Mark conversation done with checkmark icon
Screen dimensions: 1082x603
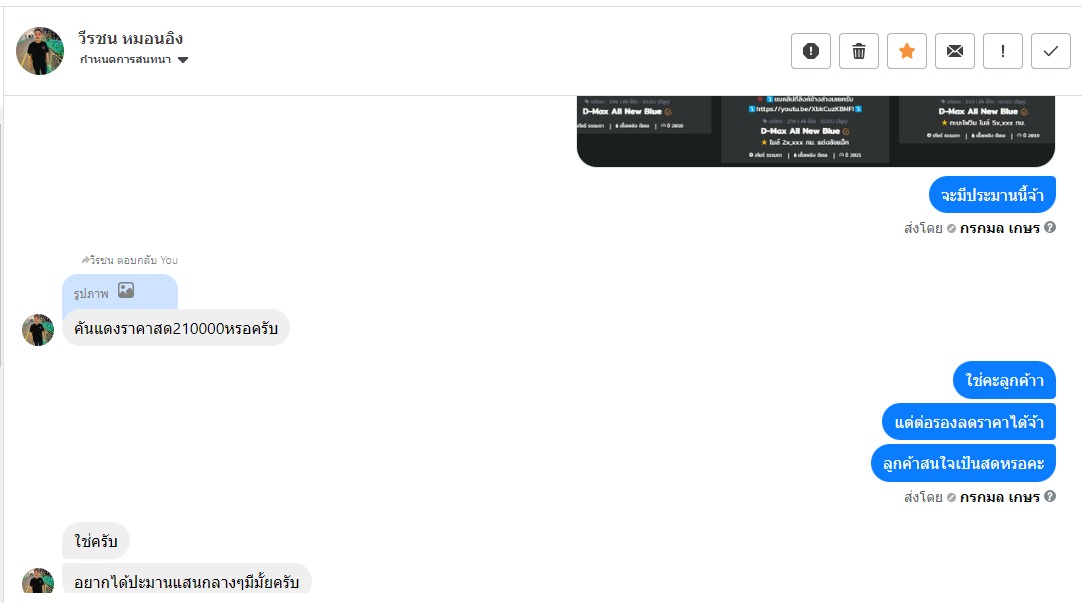pos(1050,51)
